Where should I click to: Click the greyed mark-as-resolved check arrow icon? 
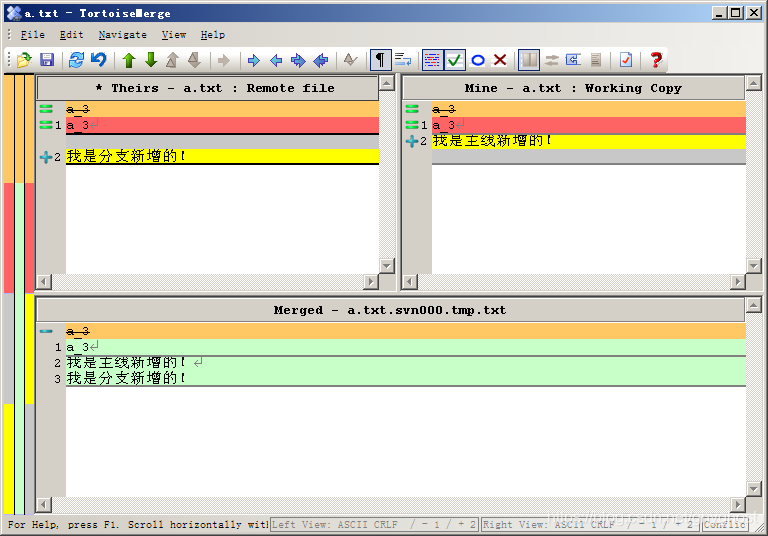350,60
